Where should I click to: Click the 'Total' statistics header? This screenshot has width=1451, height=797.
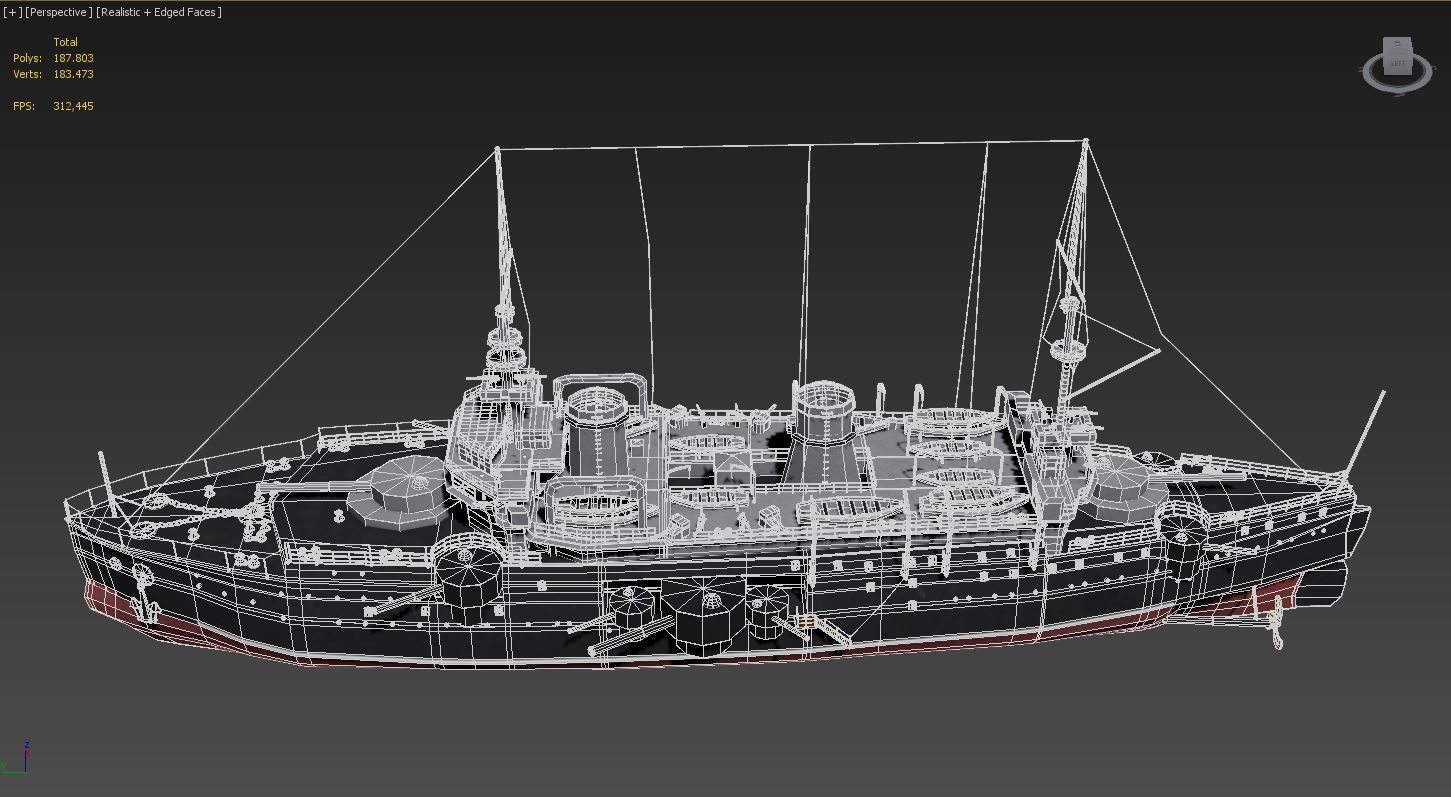pyautogui.click(x=66, y=42)
